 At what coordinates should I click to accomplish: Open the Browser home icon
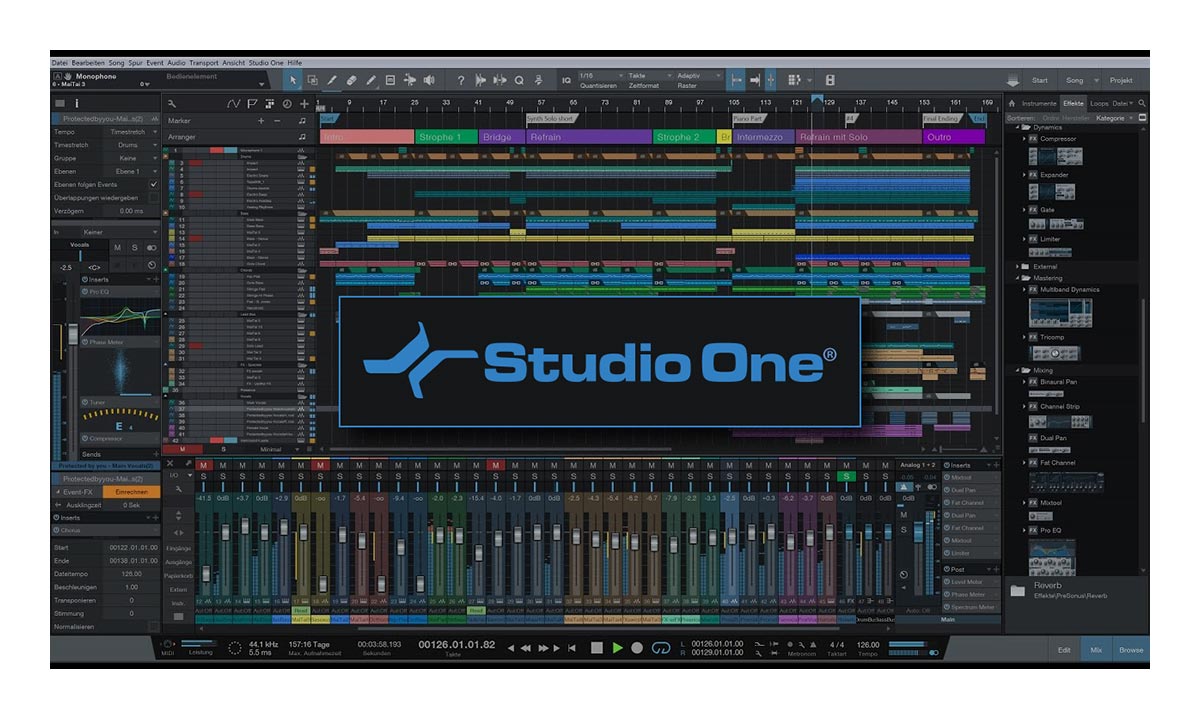tap(1012, 103)
